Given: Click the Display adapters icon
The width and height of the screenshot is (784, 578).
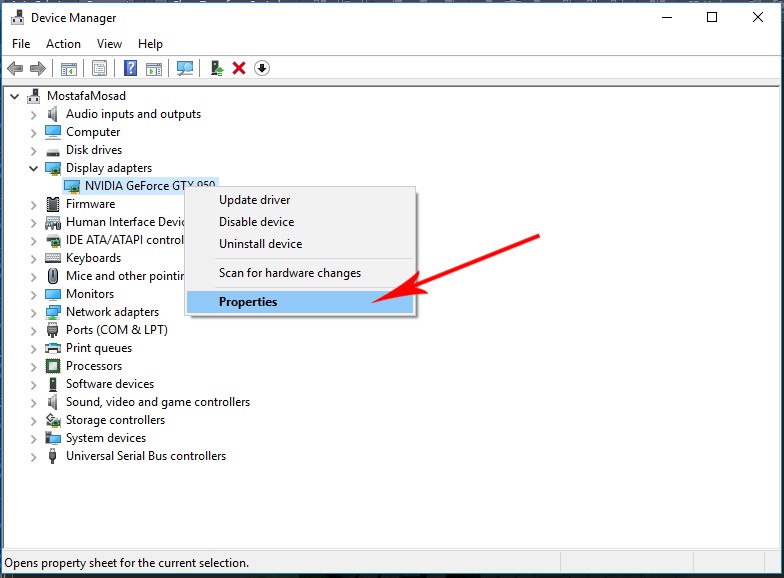Looking at the screenshot, I should (x=53, y=168).
